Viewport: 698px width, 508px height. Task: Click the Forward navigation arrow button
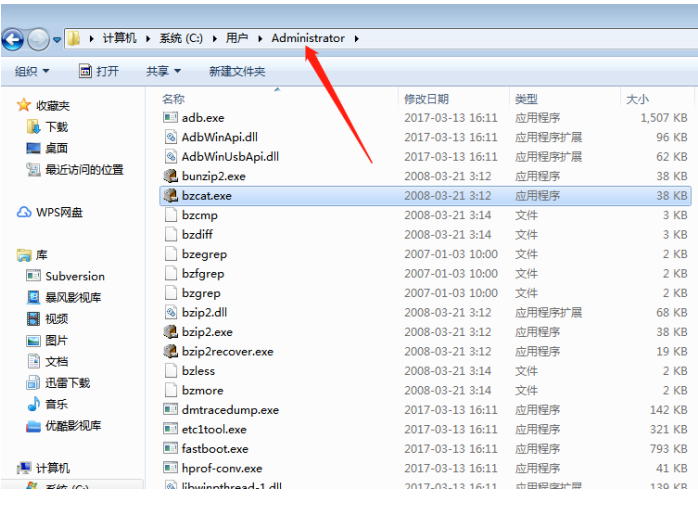[38, 39]
